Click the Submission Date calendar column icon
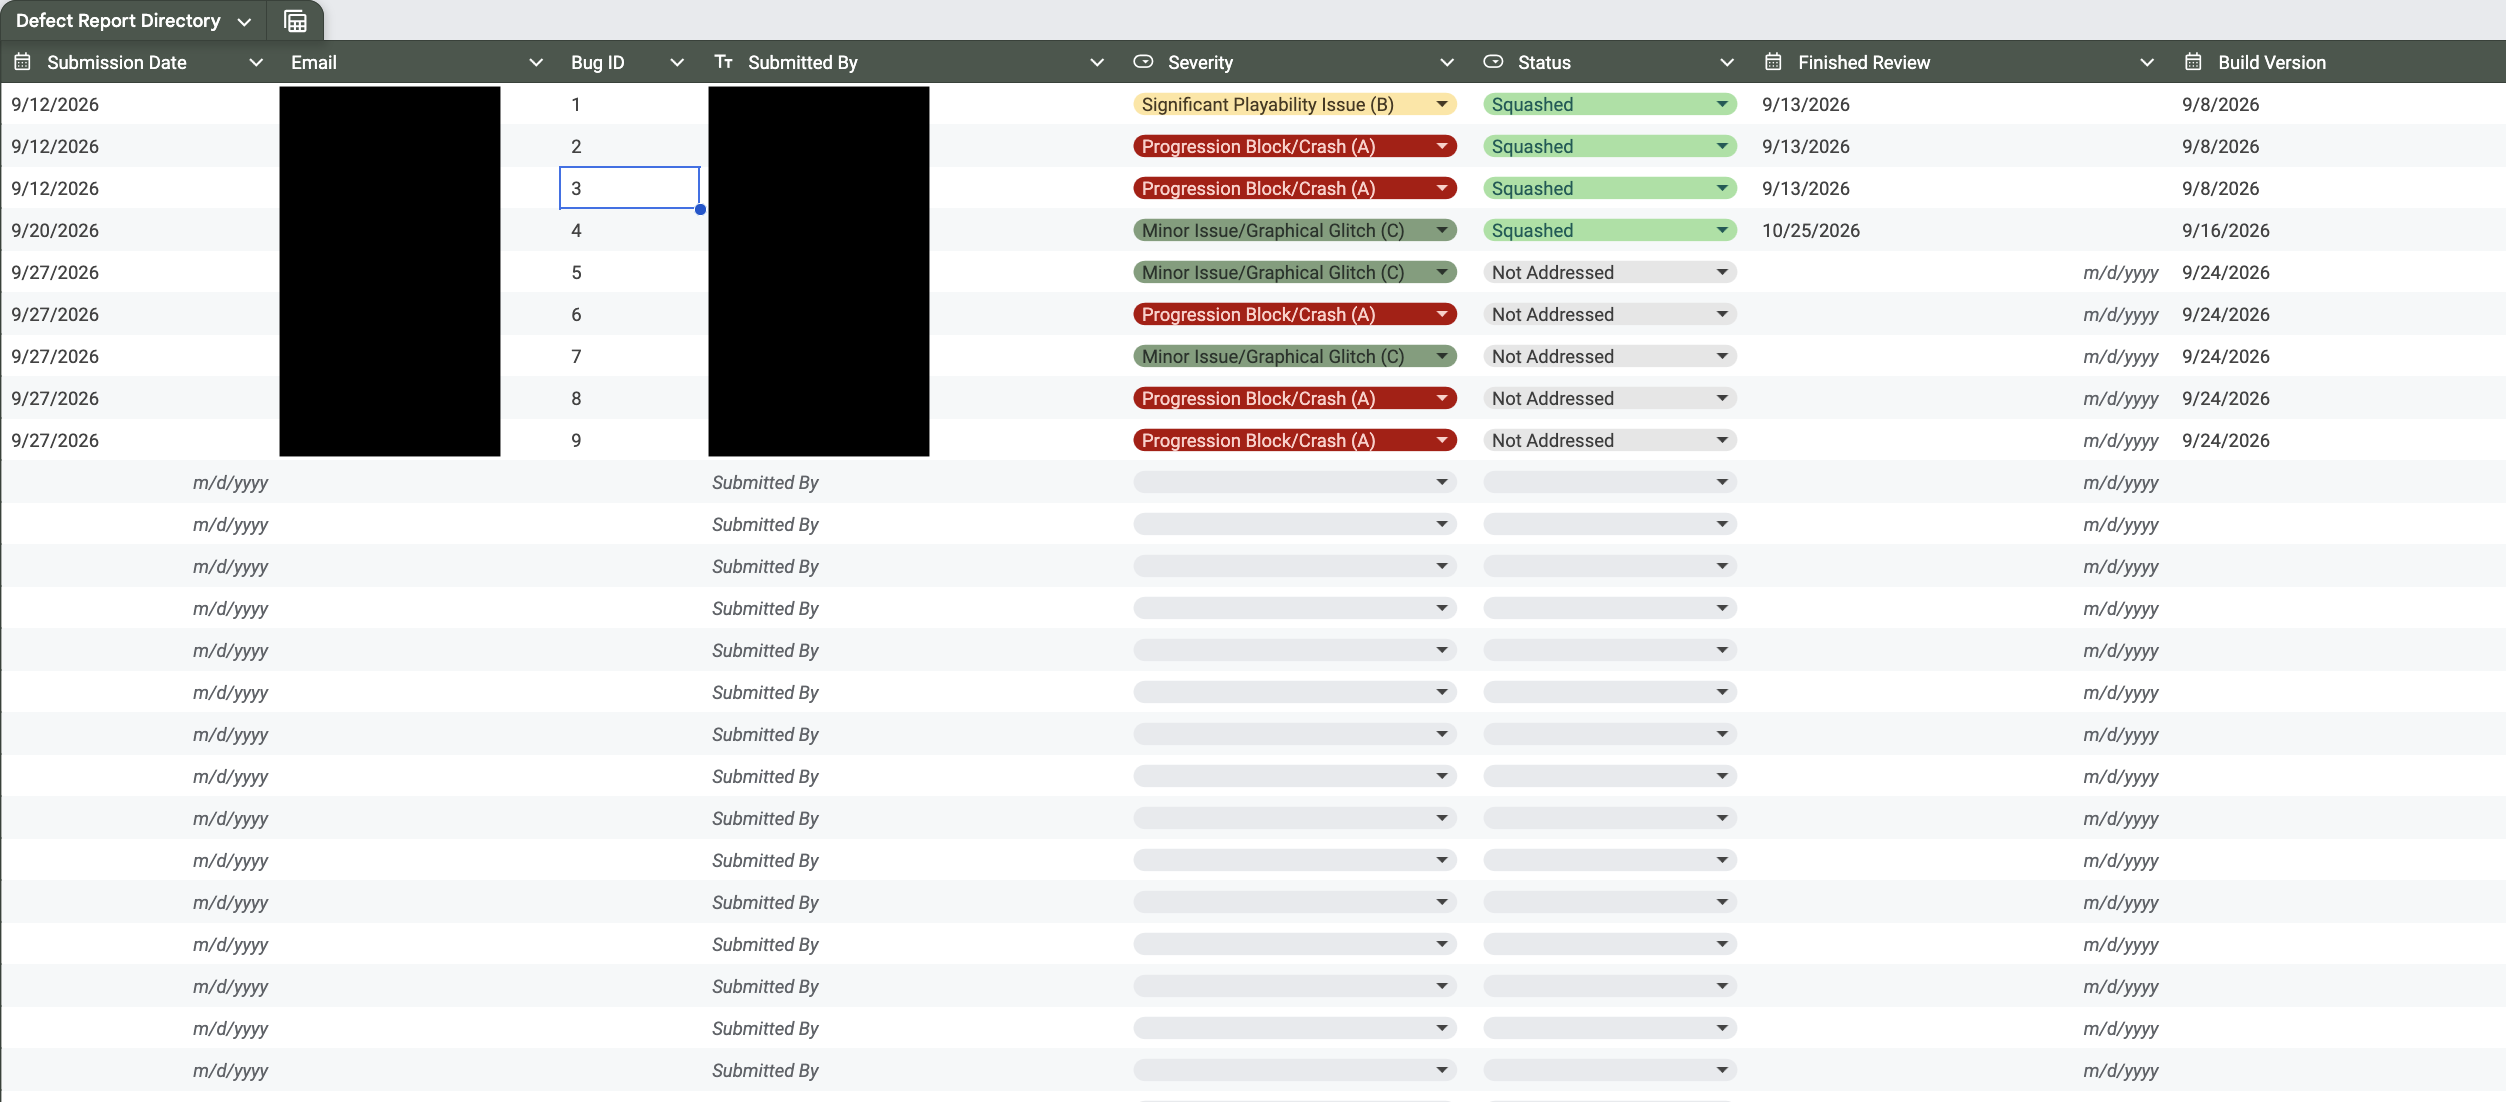 [x=22, y=62]
